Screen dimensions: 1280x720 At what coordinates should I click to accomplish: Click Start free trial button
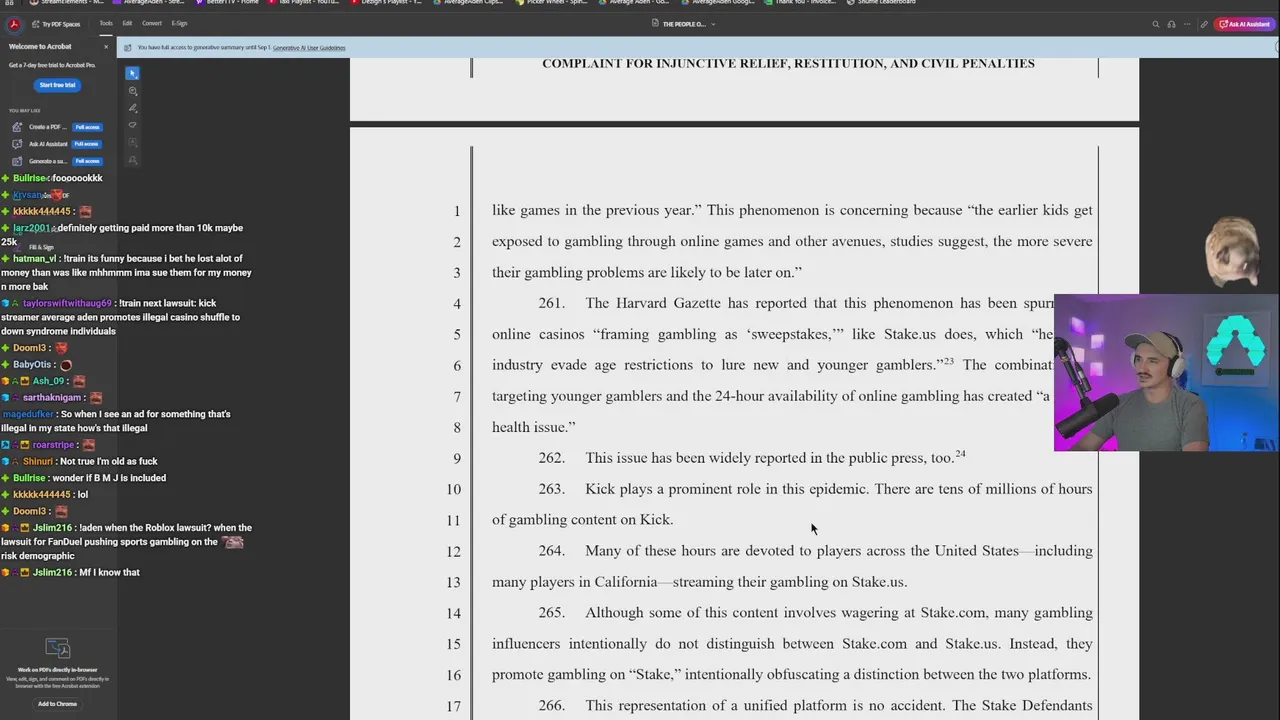(57, 85)
